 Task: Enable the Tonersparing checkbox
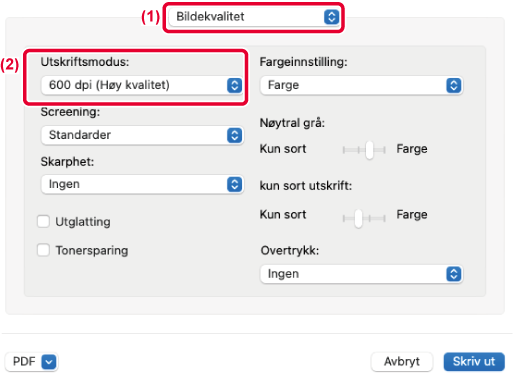(43, 250)
